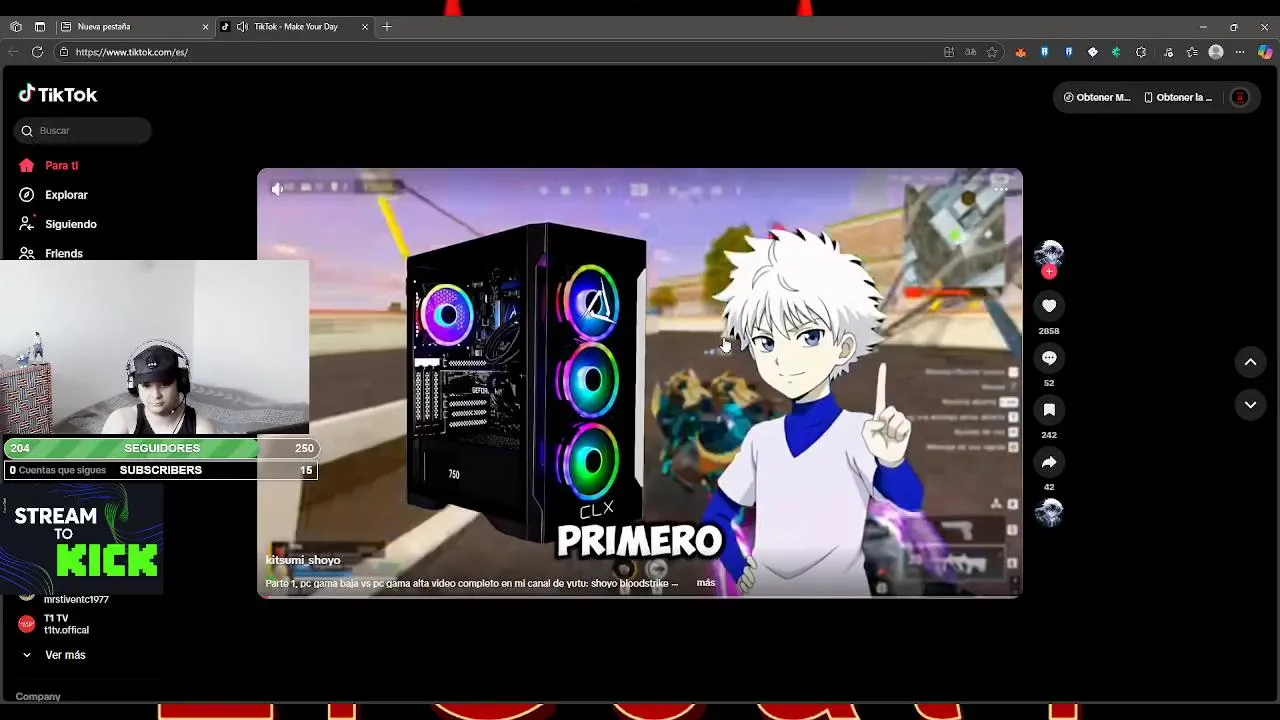The width and height of the screenshot is (1280, 720).
Task: Go to previous video with up arrow
Action: tap(1250, 363)
